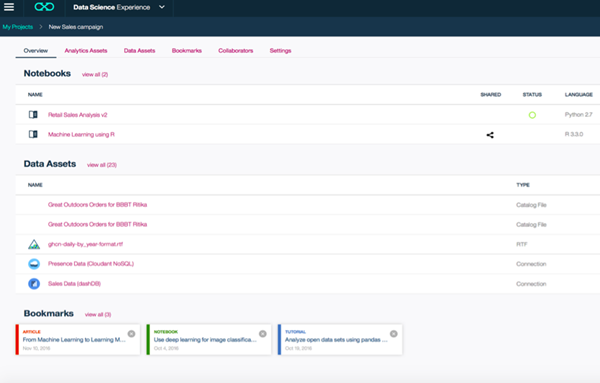
Task: Open the hamburger navigation menu
Action: (x=9, y=7)
